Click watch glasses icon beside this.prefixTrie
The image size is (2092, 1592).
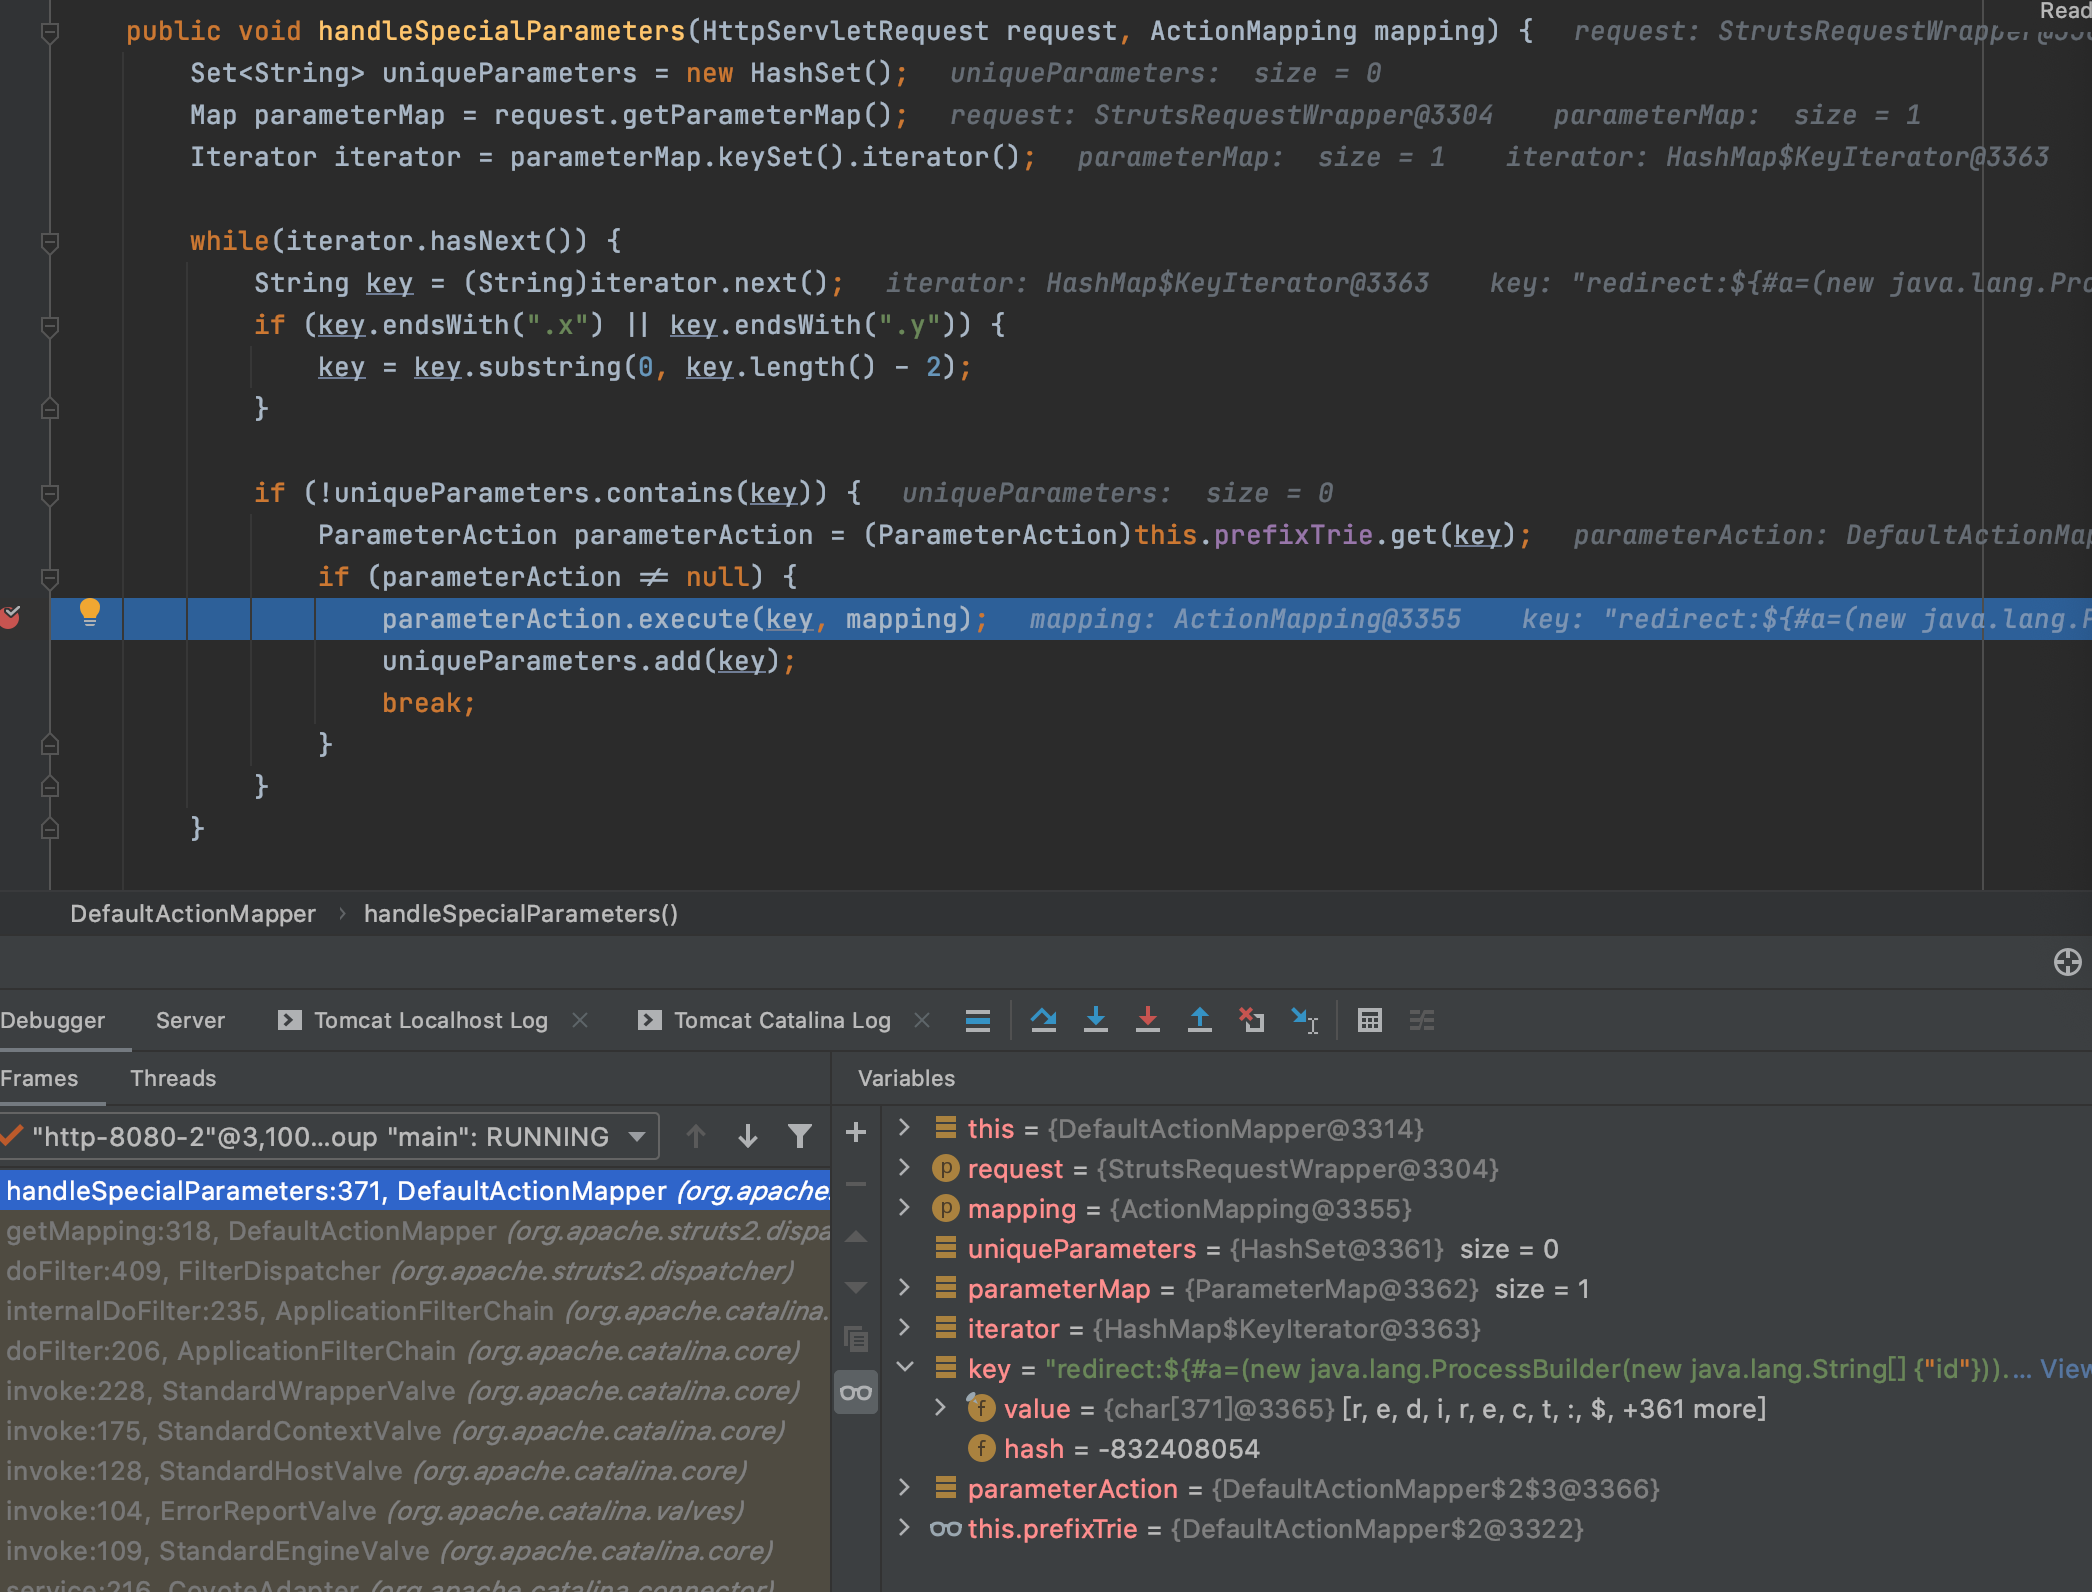coord(945,1528)
